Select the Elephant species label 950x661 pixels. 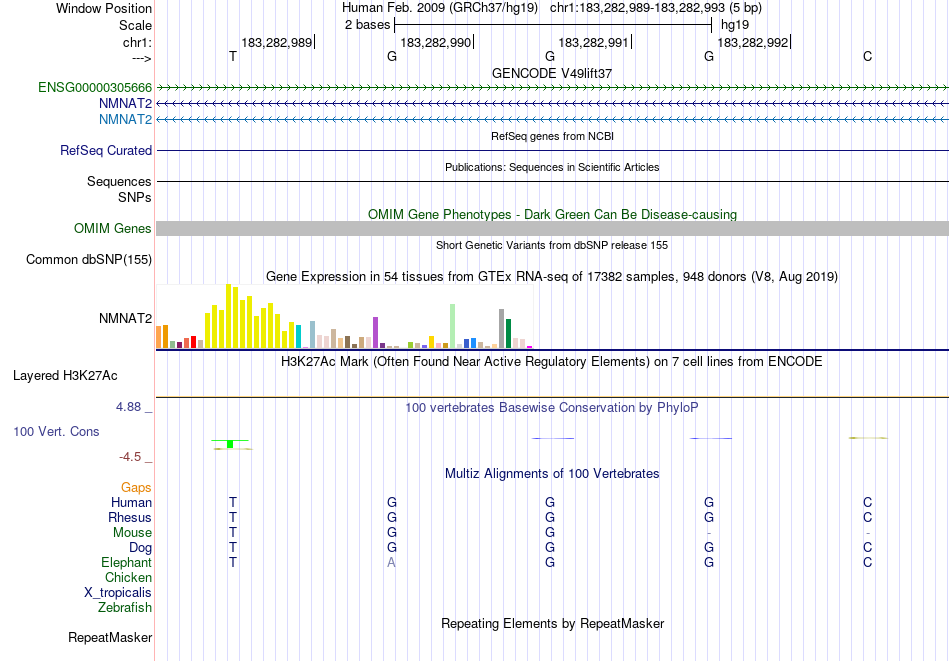pos(127,562)
